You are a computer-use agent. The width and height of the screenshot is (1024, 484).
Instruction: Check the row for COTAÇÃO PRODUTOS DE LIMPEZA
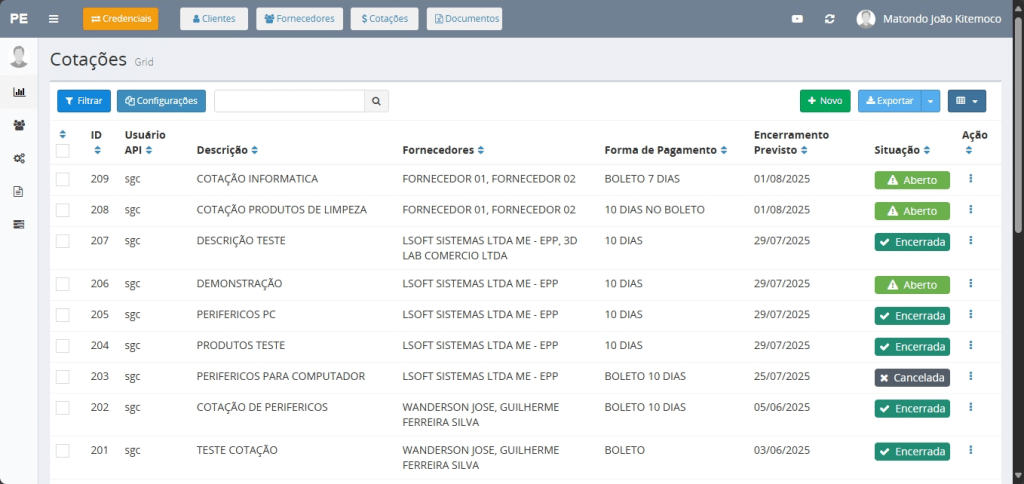[x=63, y=210]
